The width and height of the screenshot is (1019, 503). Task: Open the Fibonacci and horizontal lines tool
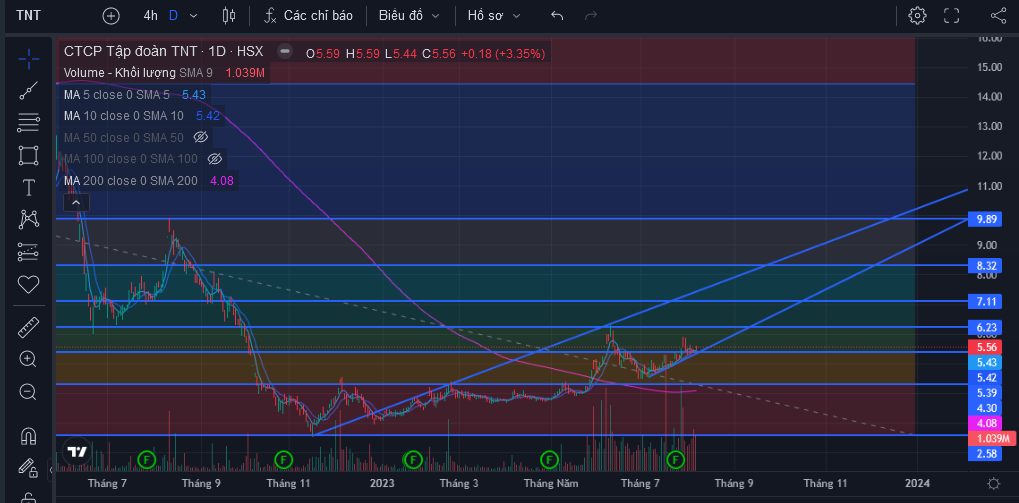(29, 123)
